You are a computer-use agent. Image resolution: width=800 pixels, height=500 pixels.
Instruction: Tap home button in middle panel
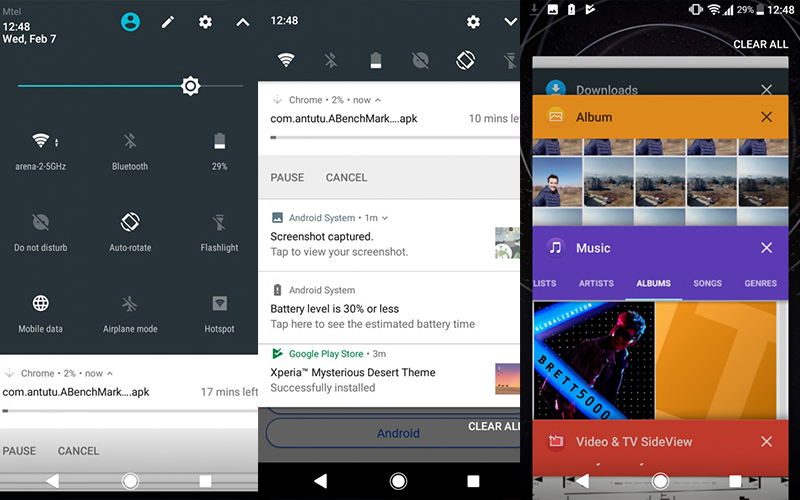point(398,481)
